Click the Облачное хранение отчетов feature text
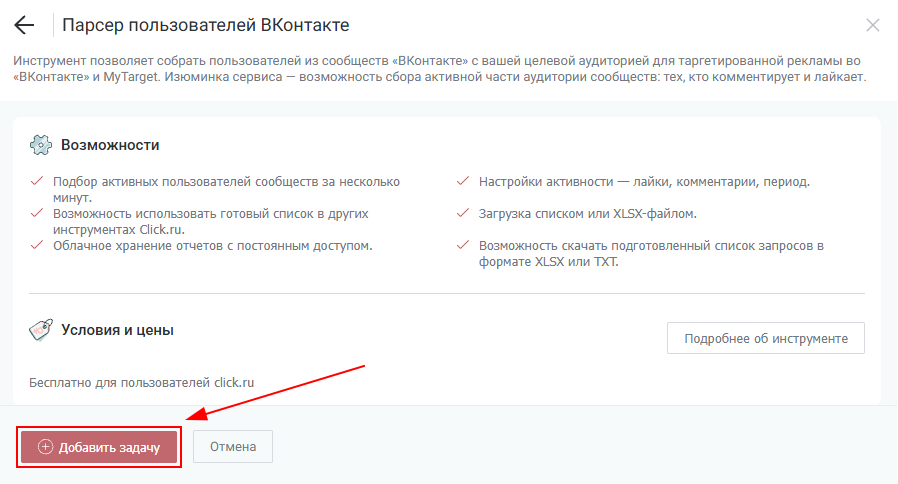The height and width of the screenshot is (484, 898). (213, 245)
